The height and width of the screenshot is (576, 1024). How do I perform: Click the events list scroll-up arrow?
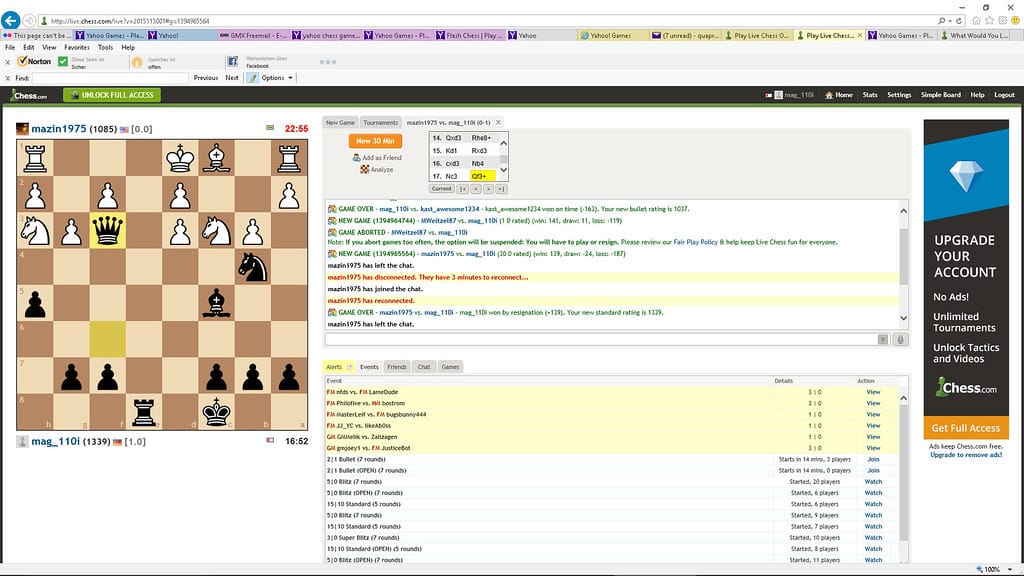pos(903,398)
